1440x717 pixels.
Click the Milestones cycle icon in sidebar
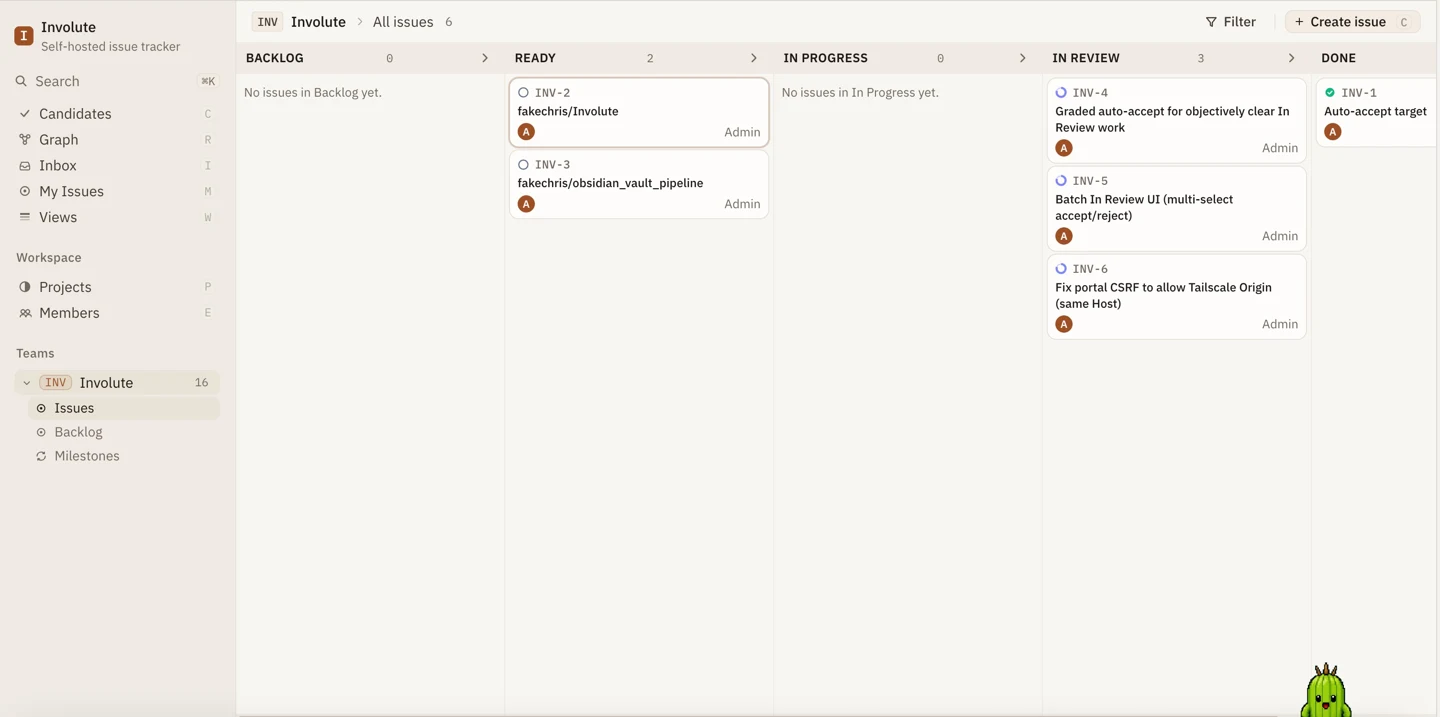click(x=41, y=456)
